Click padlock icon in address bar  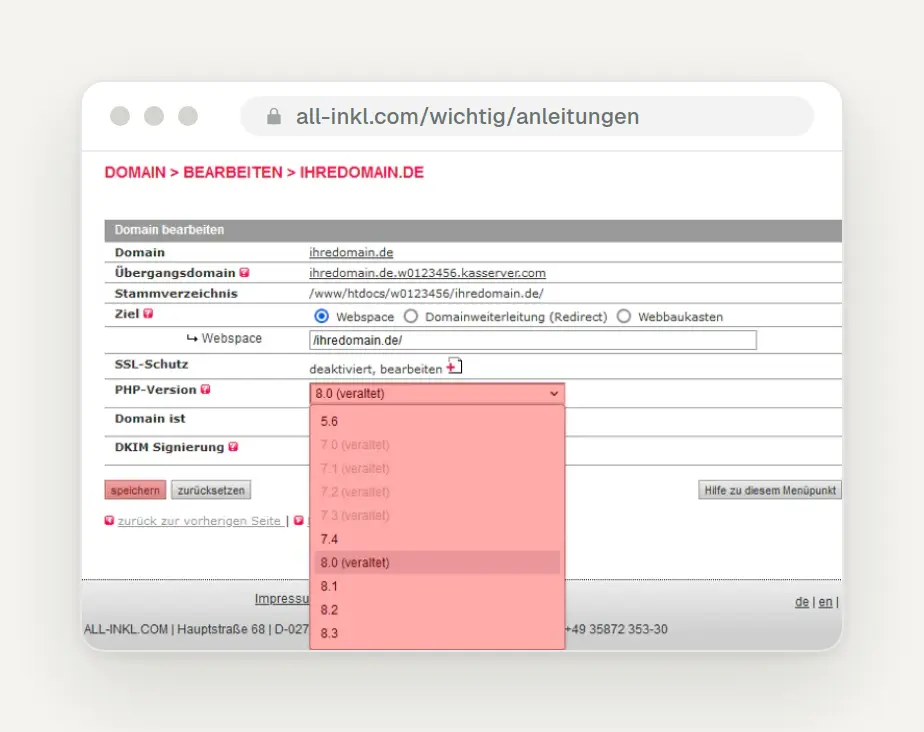(x=273, y=116)
